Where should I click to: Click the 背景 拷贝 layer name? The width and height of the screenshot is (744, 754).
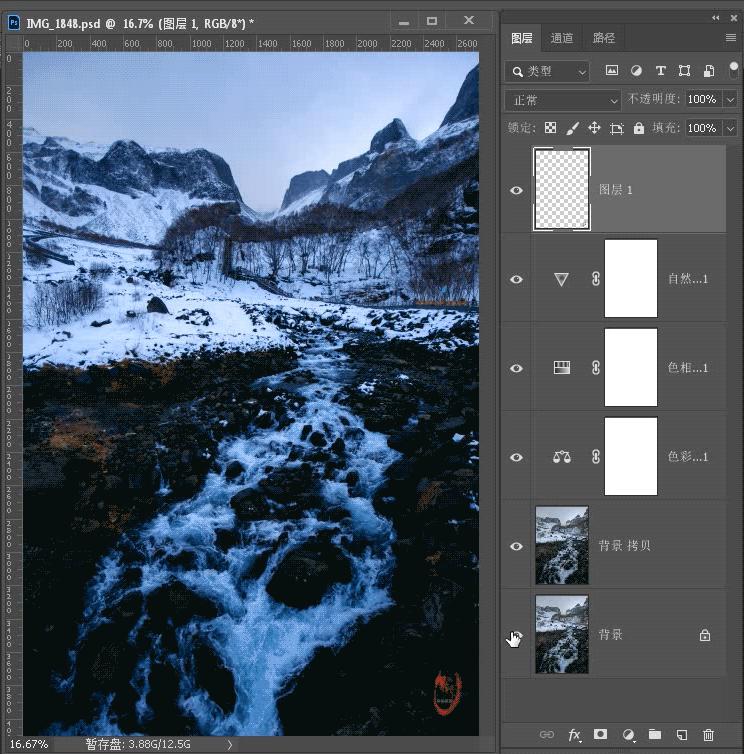coord(624,545)
